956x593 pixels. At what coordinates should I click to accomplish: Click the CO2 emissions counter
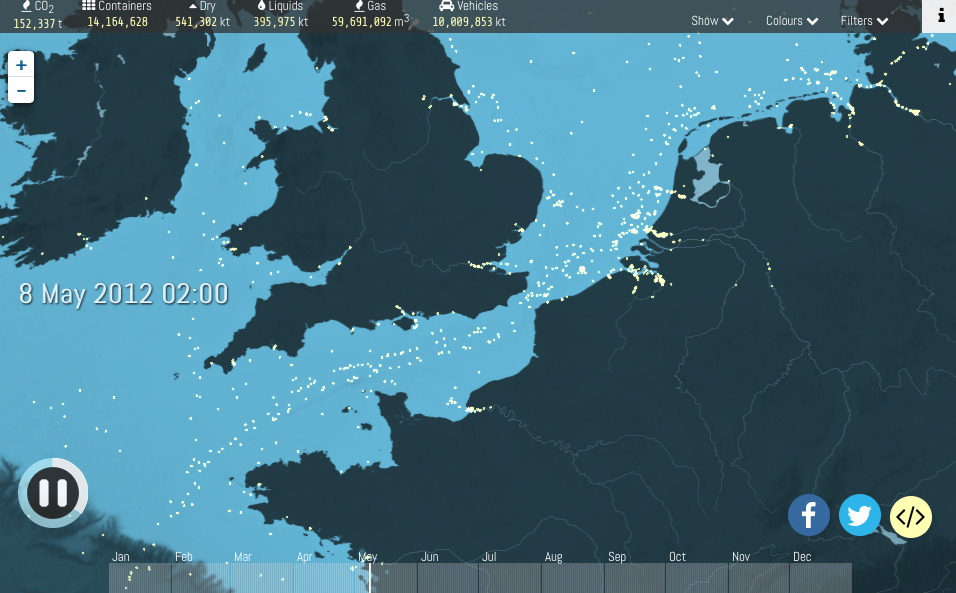[38, 14]
